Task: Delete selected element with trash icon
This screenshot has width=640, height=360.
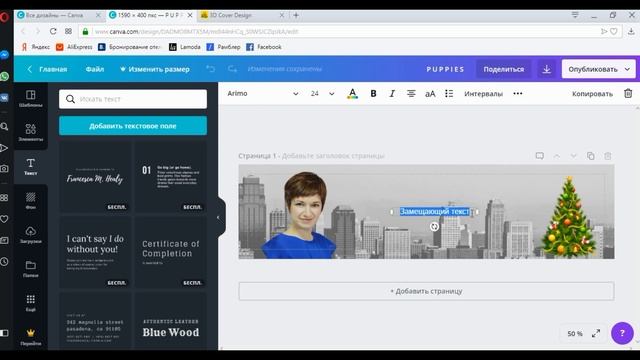Action: coord(628,93)
